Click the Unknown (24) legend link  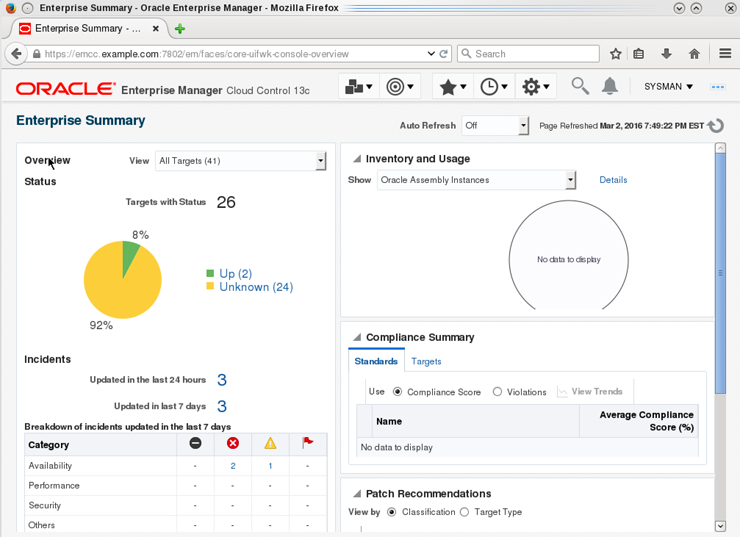[x=256, y=287]
